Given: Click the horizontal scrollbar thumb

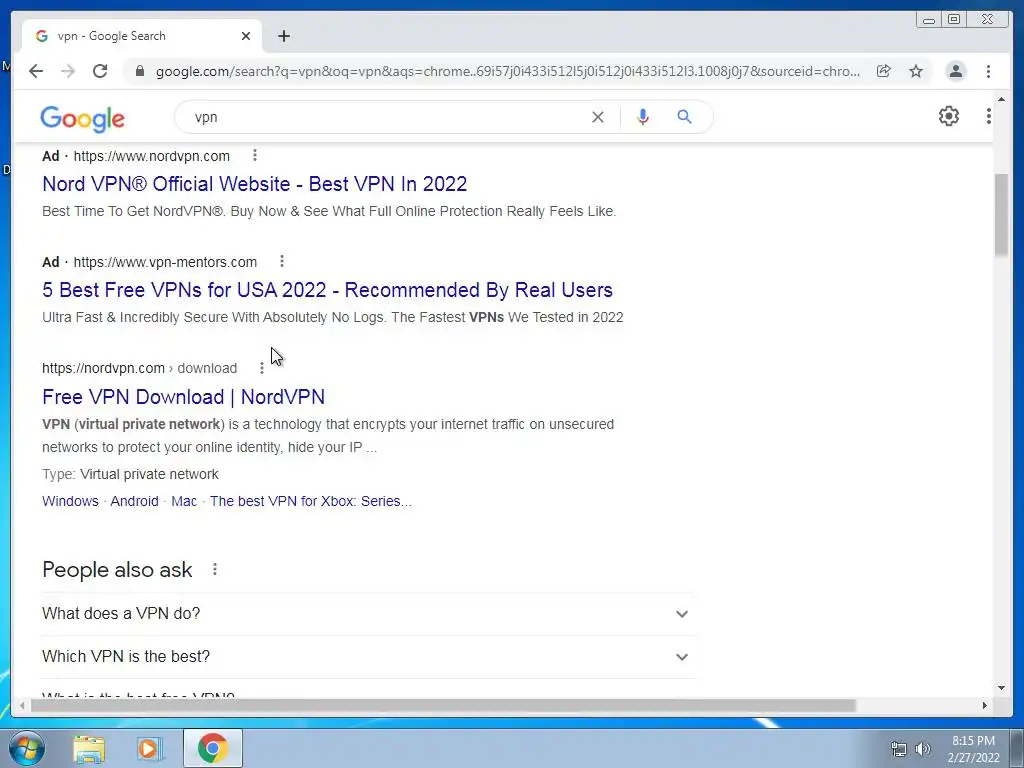Looking at the screenshot, I should (x=443, y=705).
